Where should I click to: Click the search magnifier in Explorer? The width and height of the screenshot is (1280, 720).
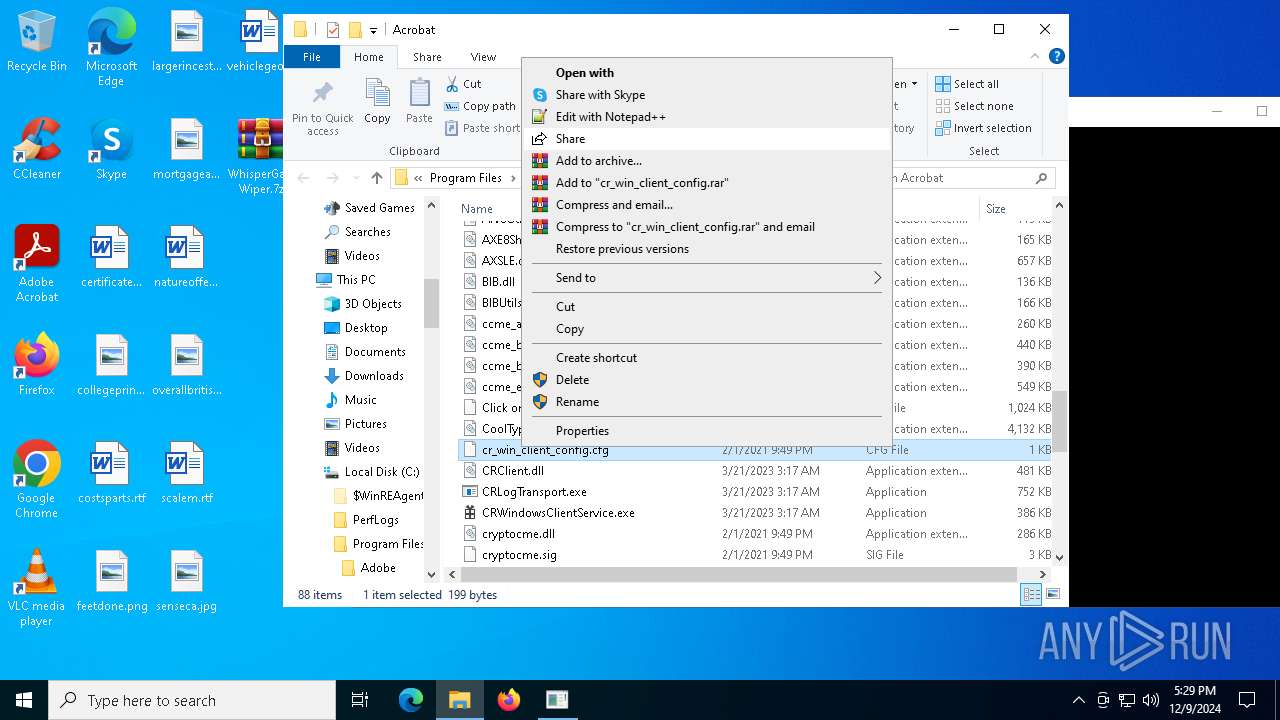(x=1041, y=178)
